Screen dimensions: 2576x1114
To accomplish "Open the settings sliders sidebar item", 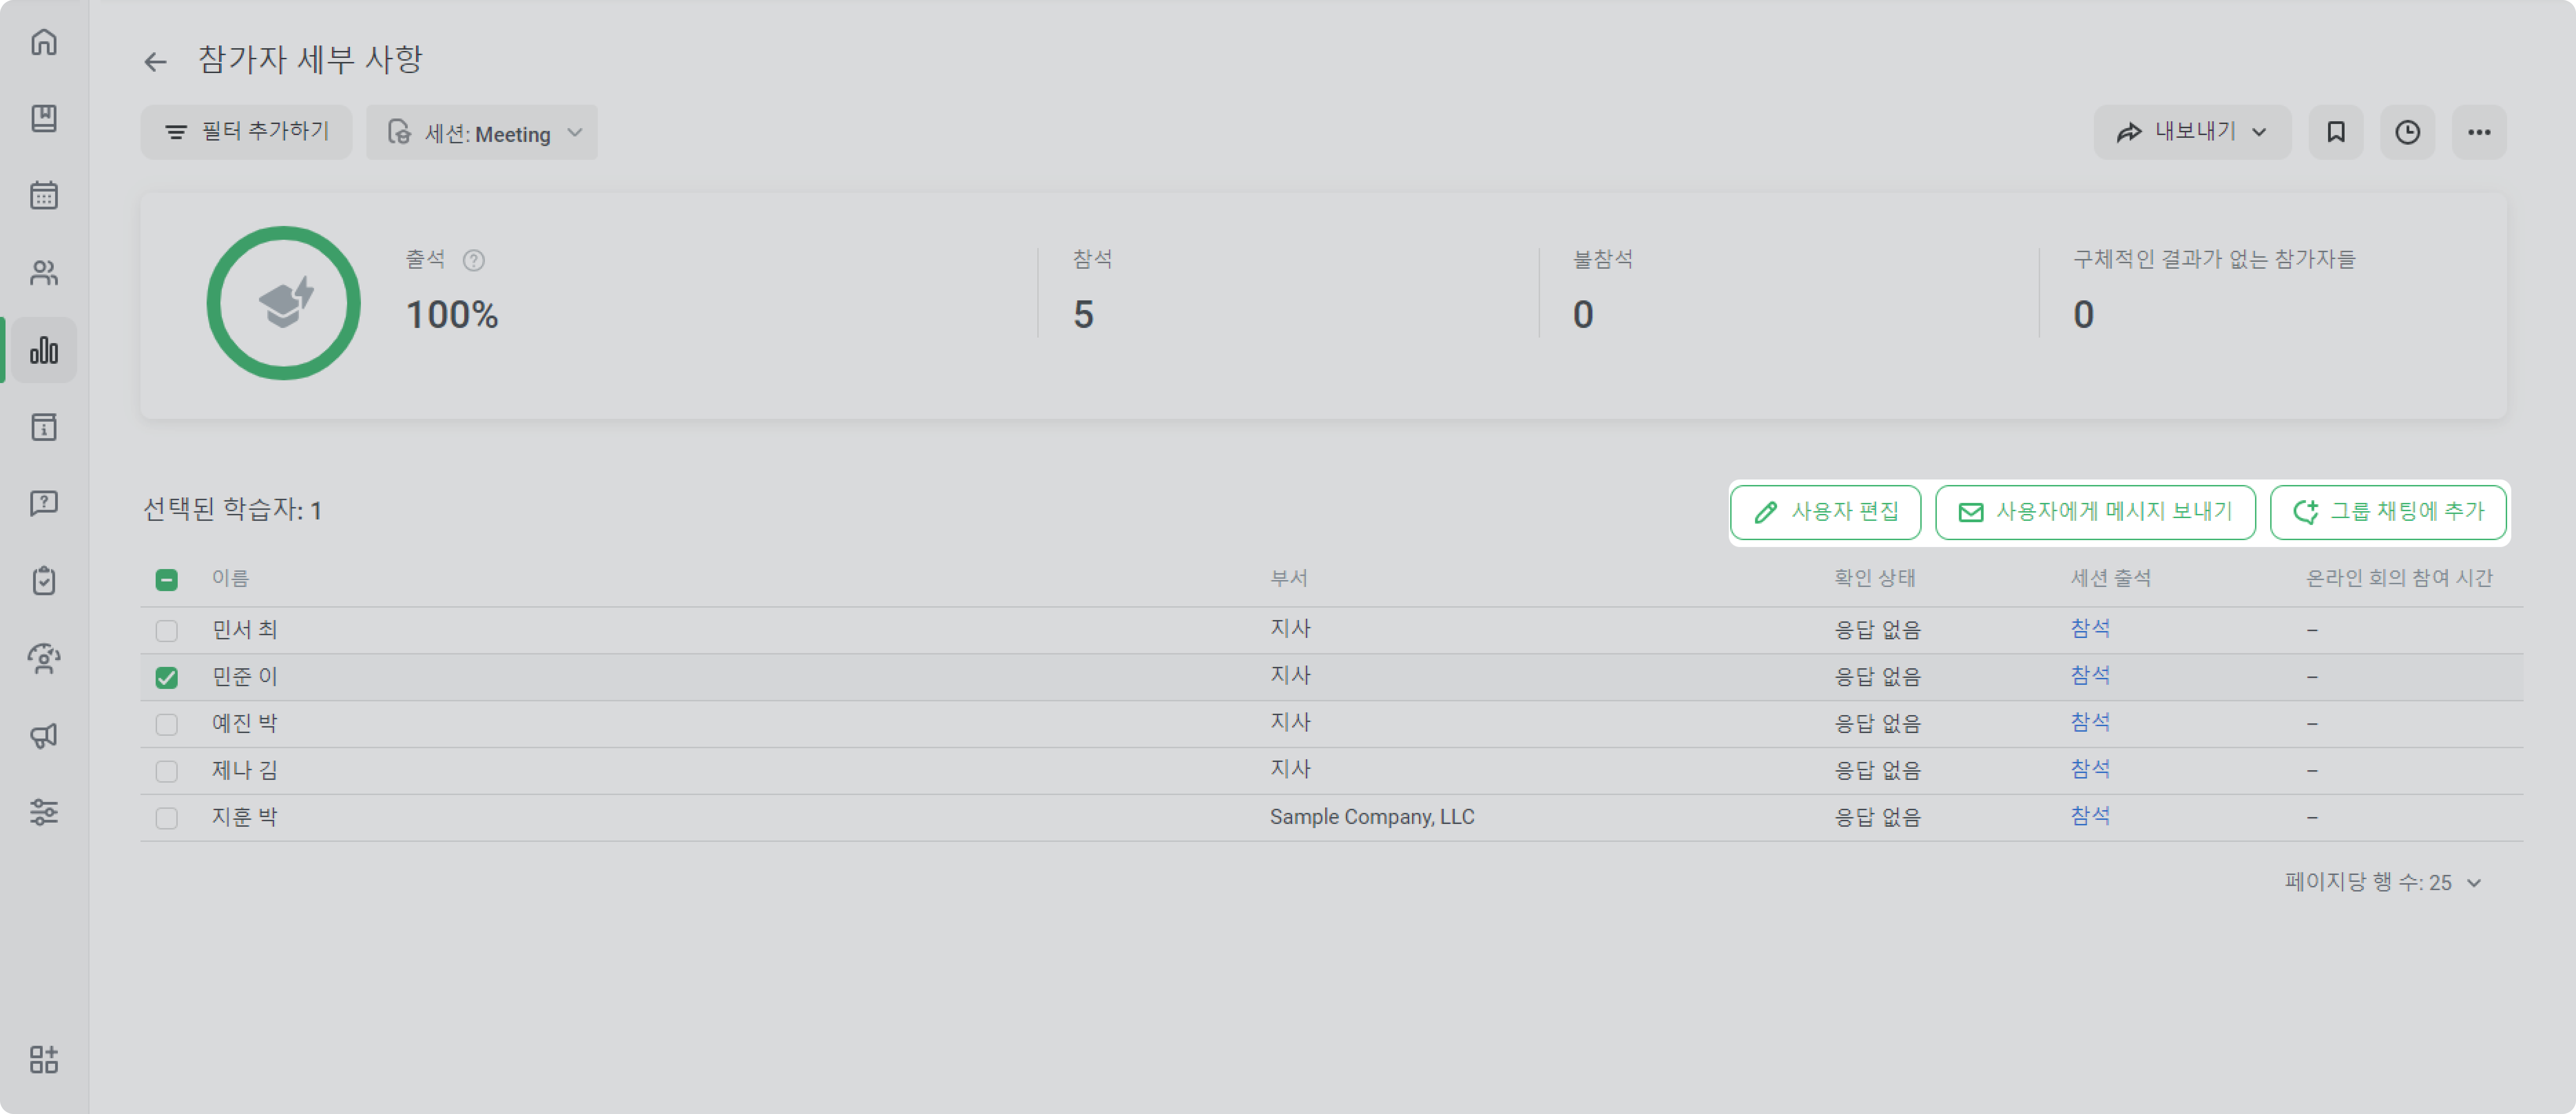I will pos(44,812).
